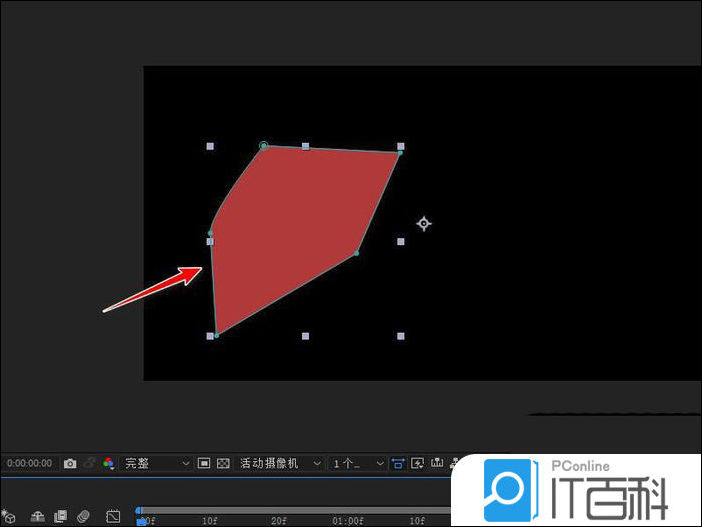702x527 pixels.
Task: Take a snapshot with the camera icon
Action: click(70, 463)
